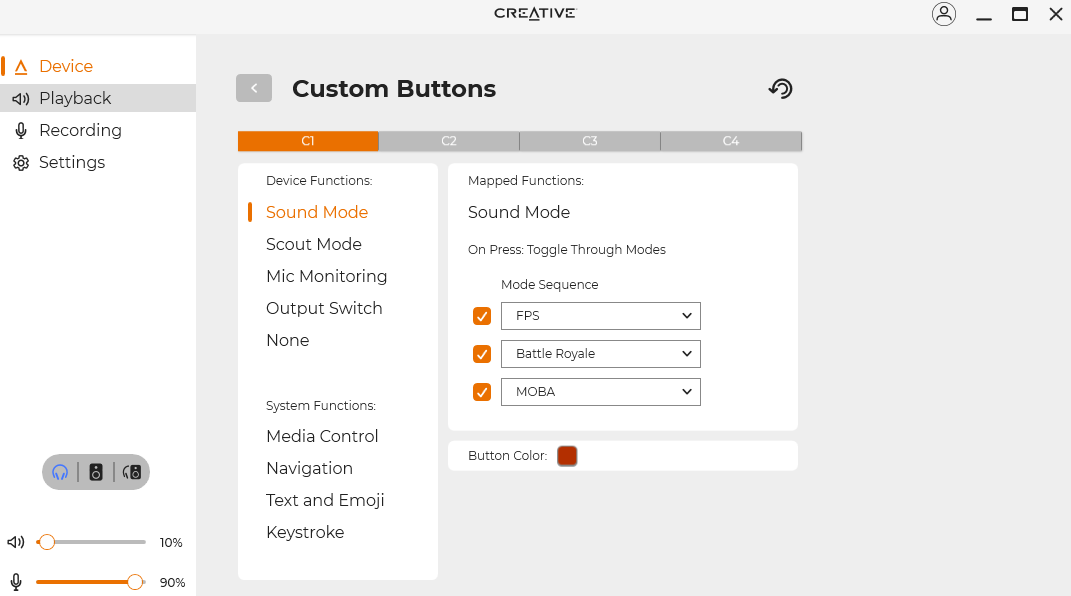The width and height of the screenshot is (1071, 596).
Task: Open the Button Color red swatch
Action: tap(567, 455)
